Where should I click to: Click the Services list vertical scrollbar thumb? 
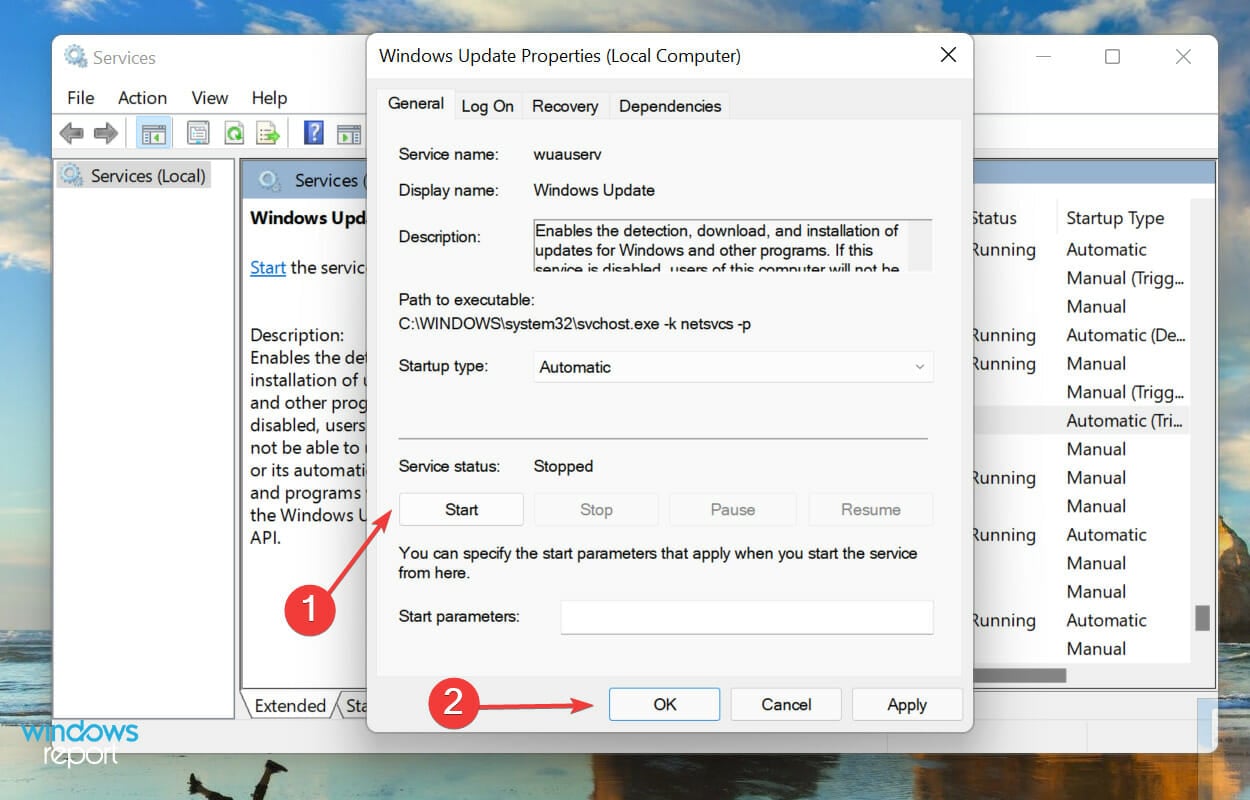(1202, 617)
